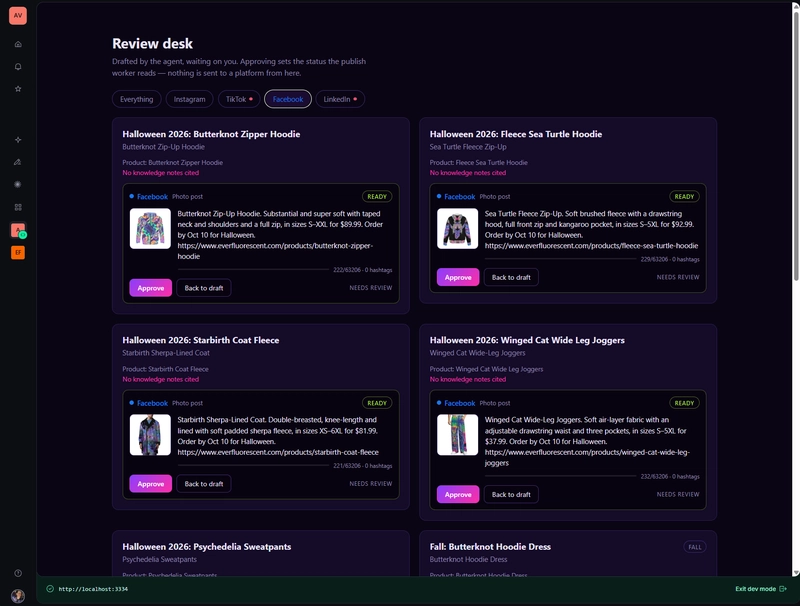Click Product: Starbirth Coat Fleece line
This screenshot has height=606, width=800.
165,369
